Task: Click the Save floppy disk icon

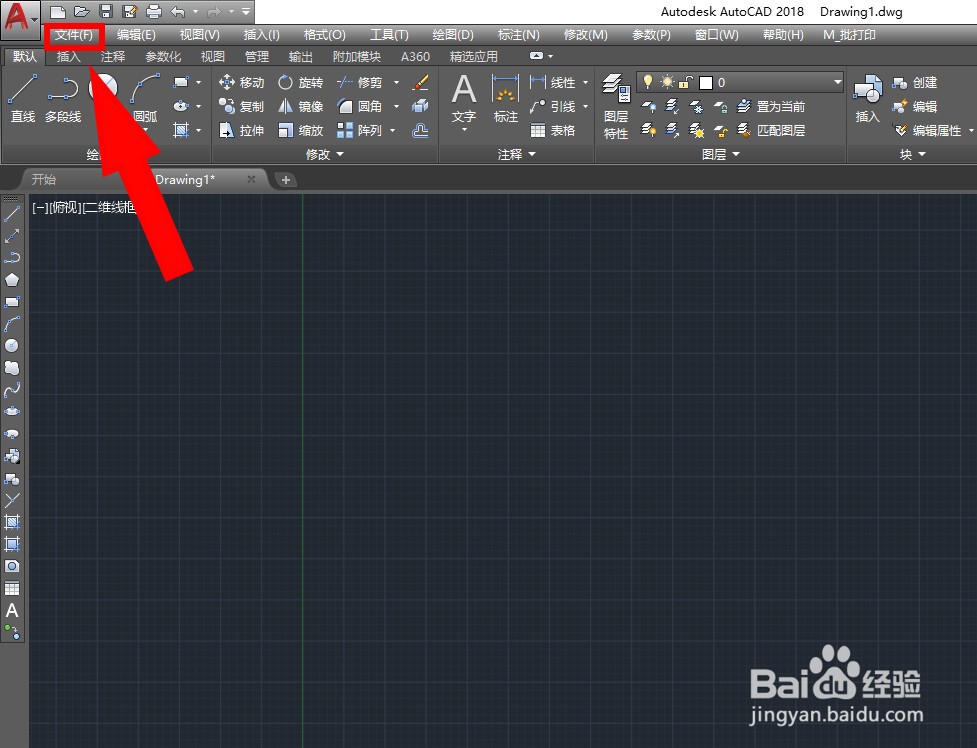Action: point(105,11)
